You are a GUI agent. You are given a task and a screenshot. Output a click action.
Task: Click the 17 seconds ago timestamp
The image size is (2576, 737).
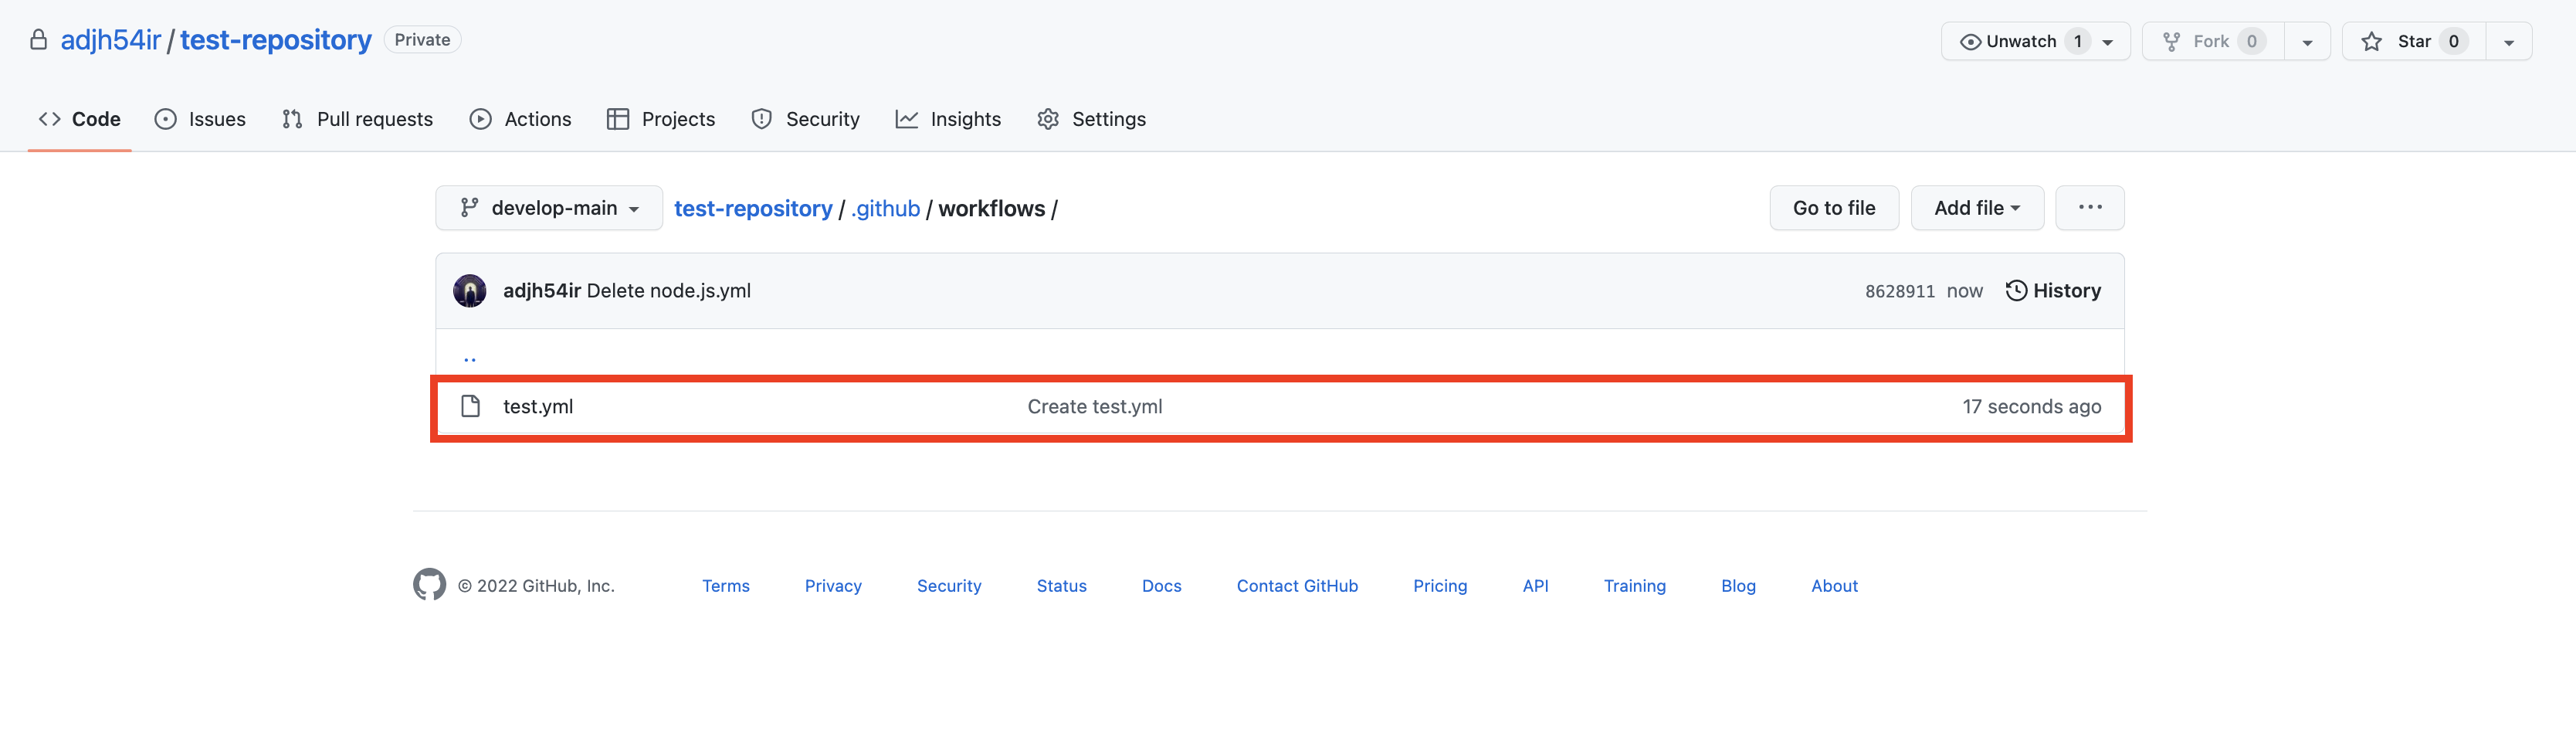click(2032, 407)
